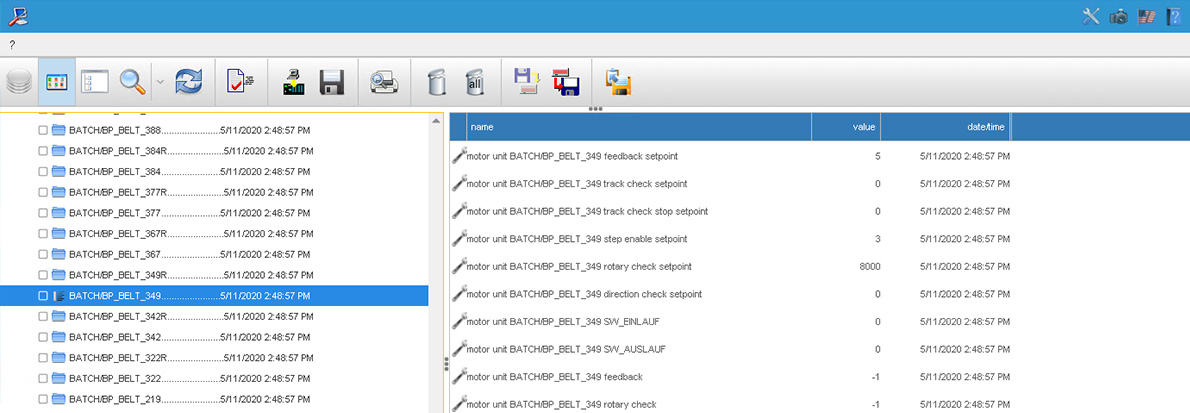Click the orange floppy with clipboard icon
Image resolution: width=1190 pixels, height=413 pixels.
click(619, 82)
